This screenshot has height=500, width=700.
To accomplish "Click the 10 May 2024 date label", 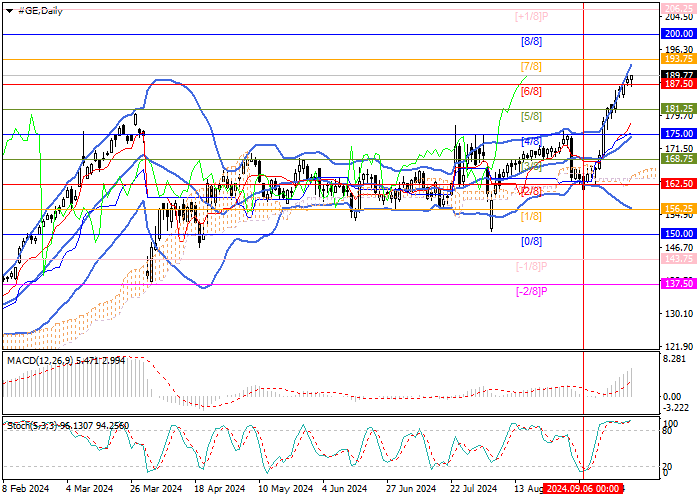I will click(286, 489).
